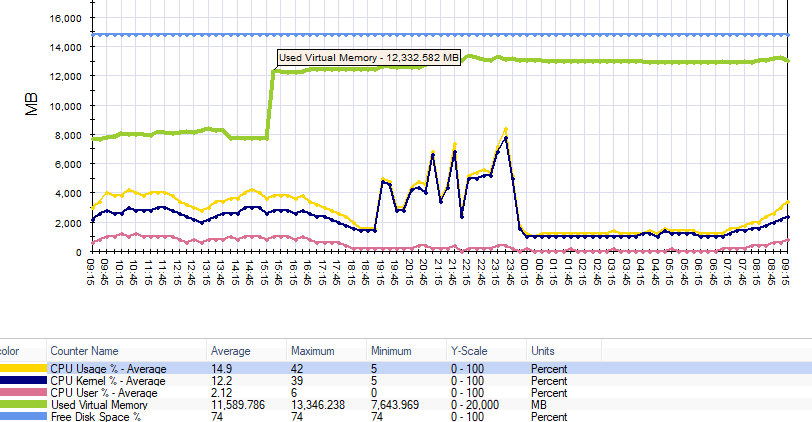This screenshot has width=812, height=422.
Task: Click the Maximum column header
Action: [x=313, y=351]
